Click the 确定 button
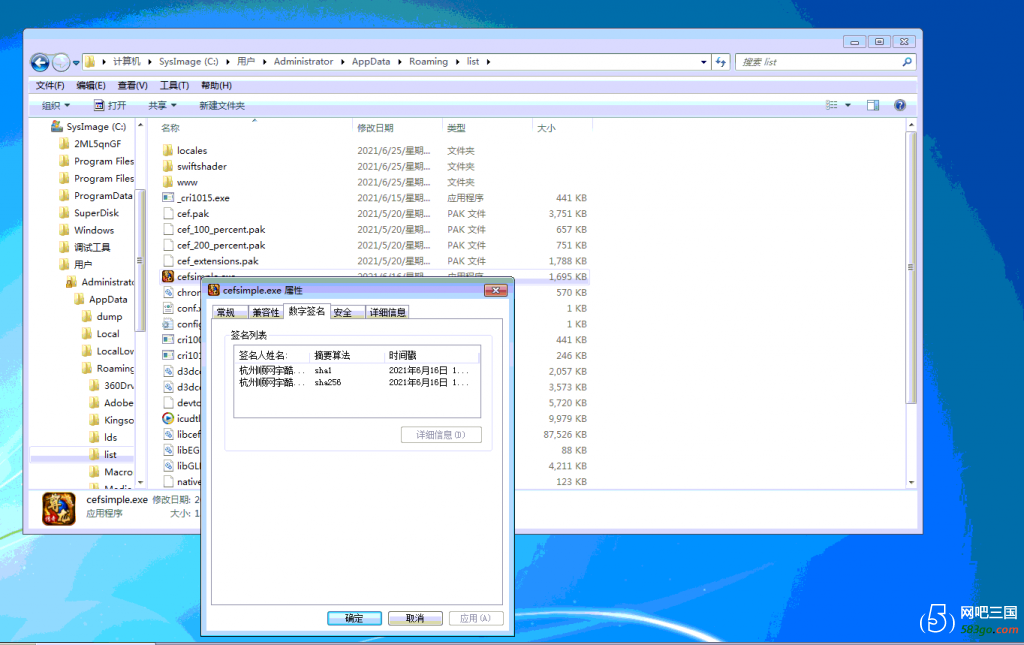The width and height of the screenshot is (1024, 645). click(354, 618)
